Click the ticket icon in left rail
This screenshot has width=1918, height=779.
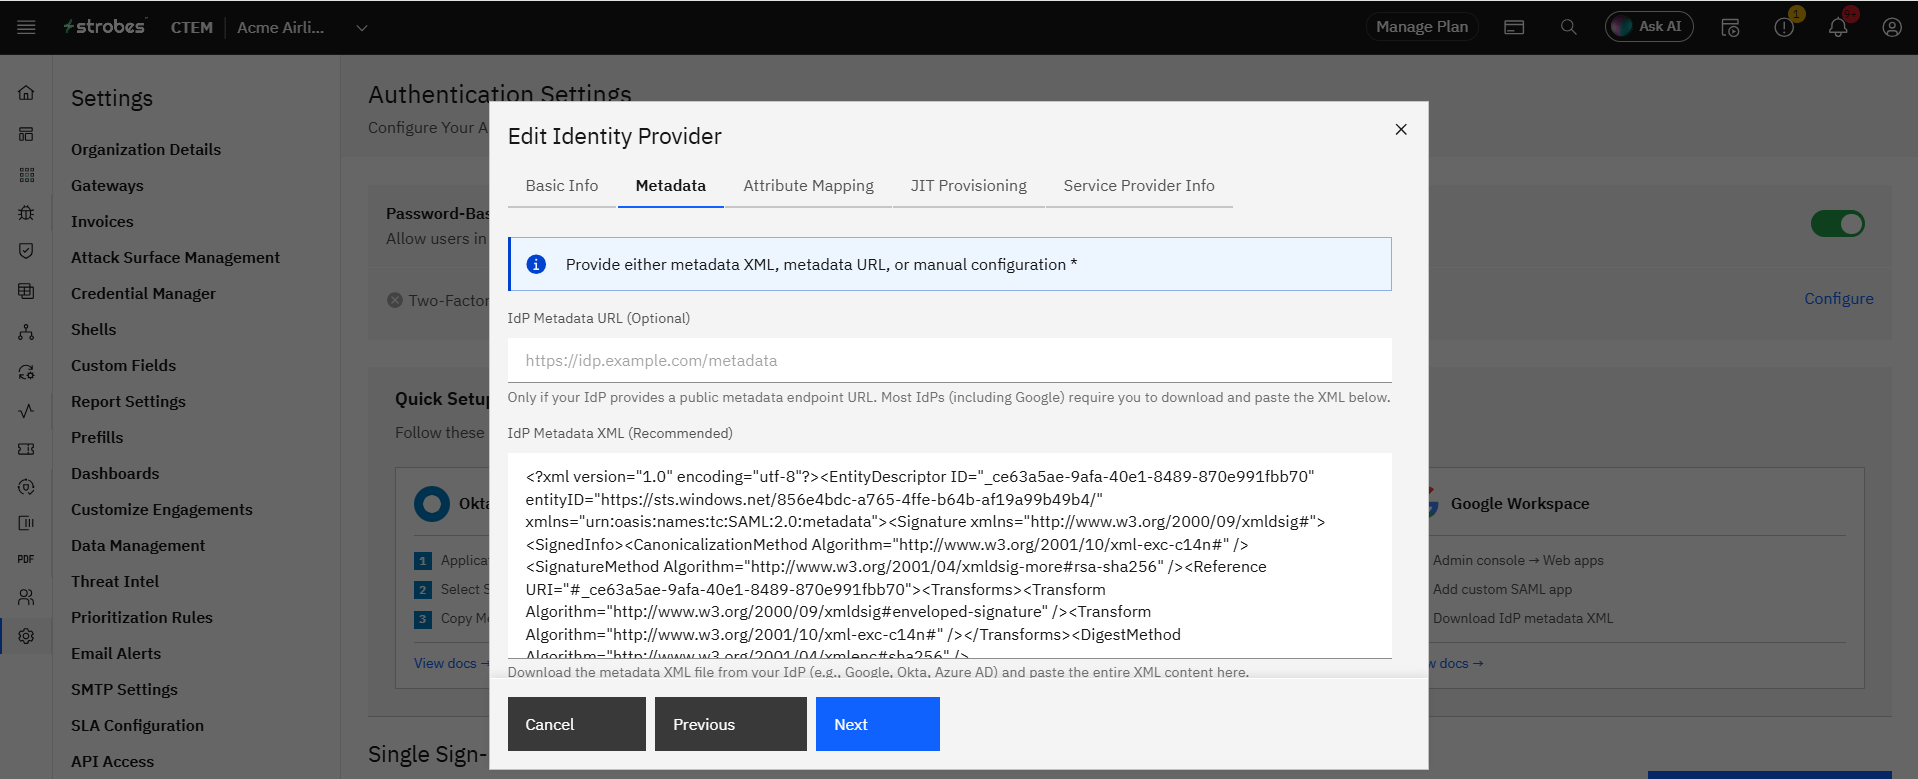coord(26,449)
